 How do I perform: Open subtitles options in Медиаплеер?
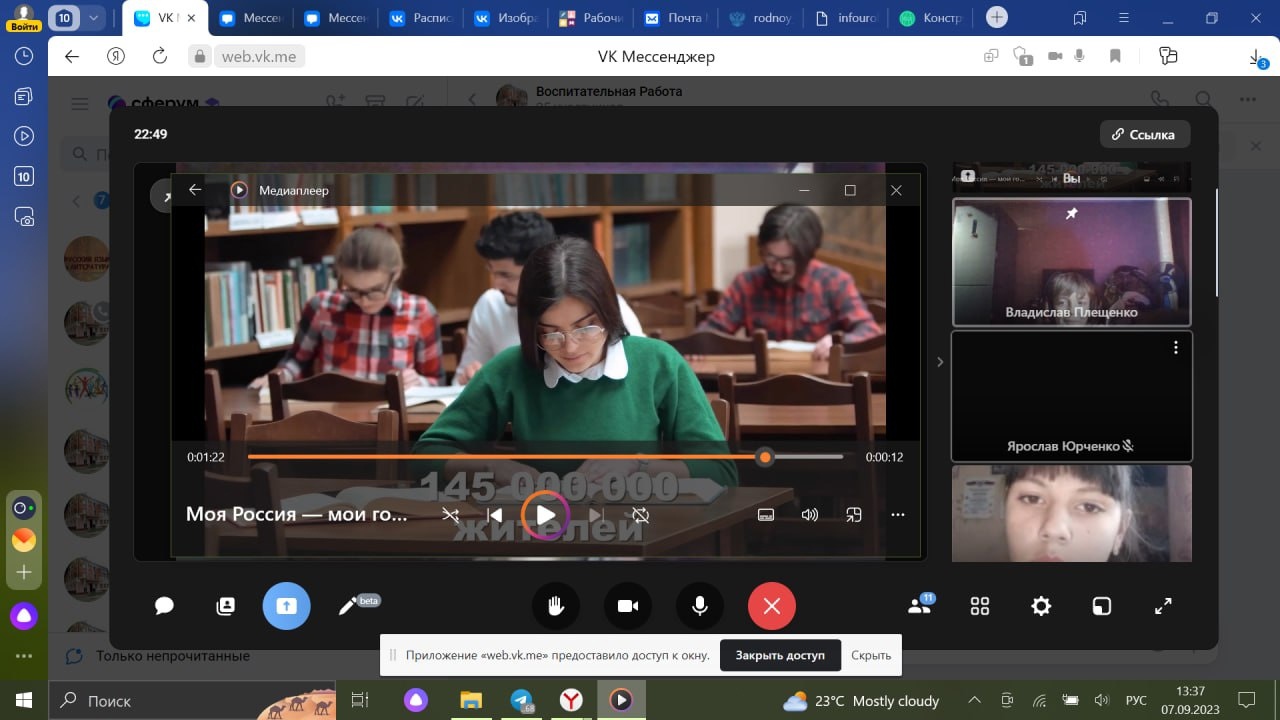coord(766,515)
